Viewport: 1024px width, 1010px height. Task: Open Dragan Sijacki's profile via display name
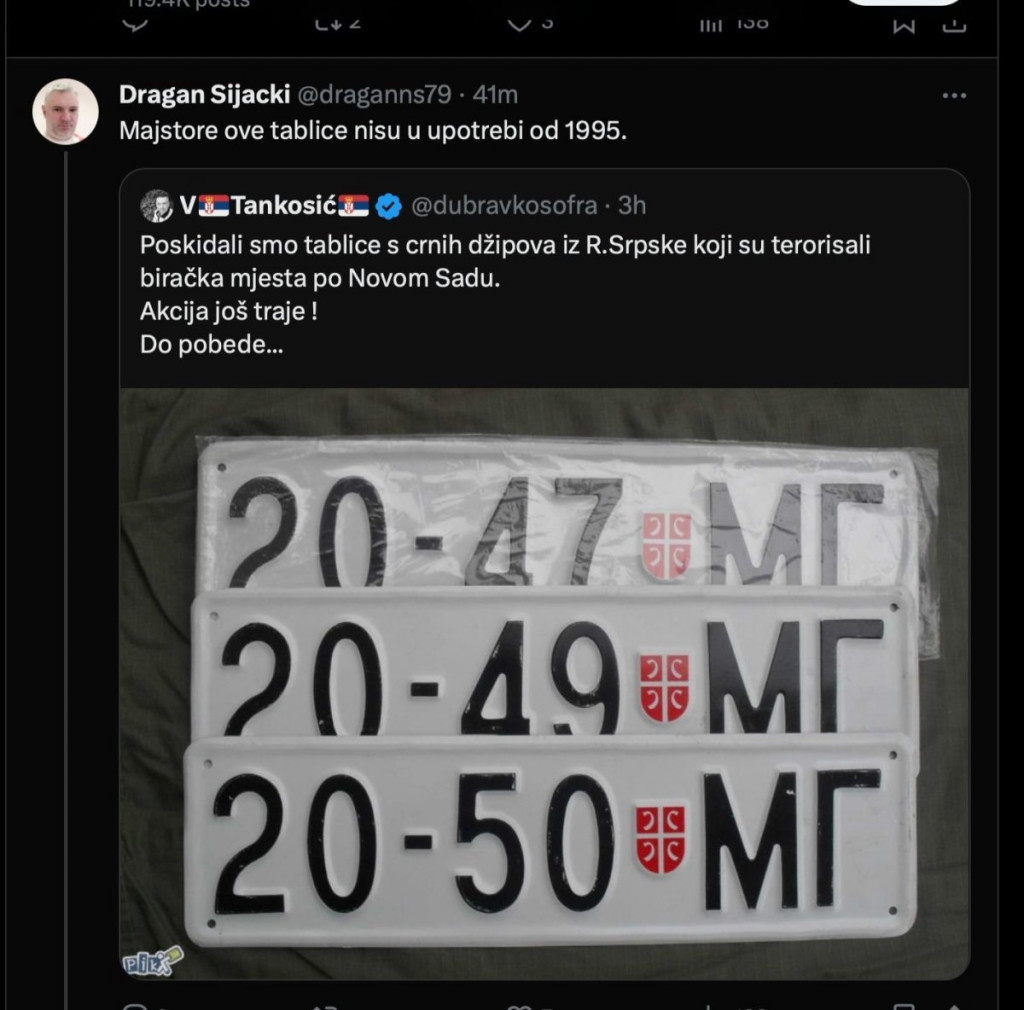pos(204,95)
